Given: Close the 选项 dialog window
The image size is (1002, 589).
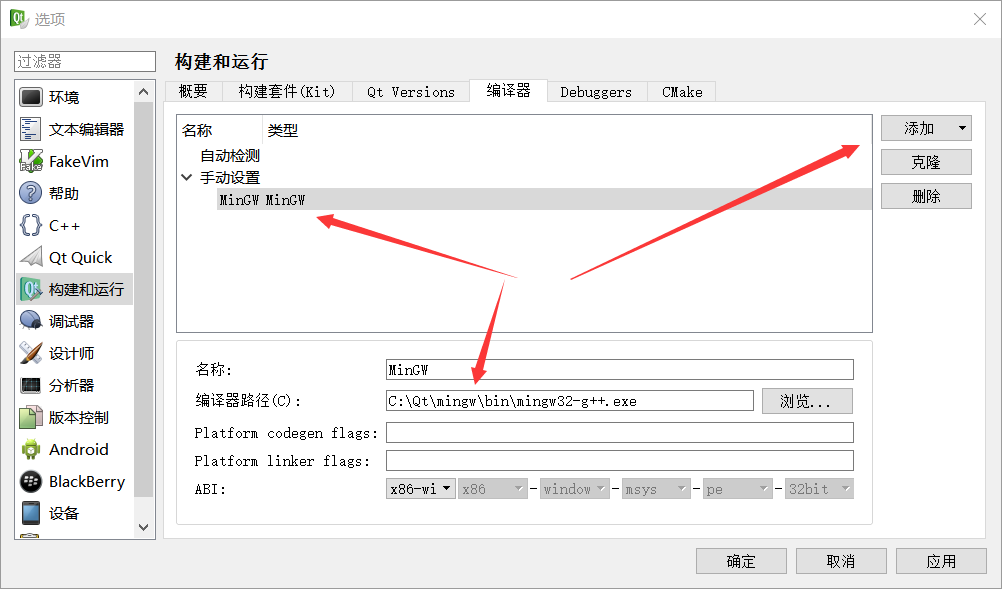Looking at the screenshot, I should point(980,19).
